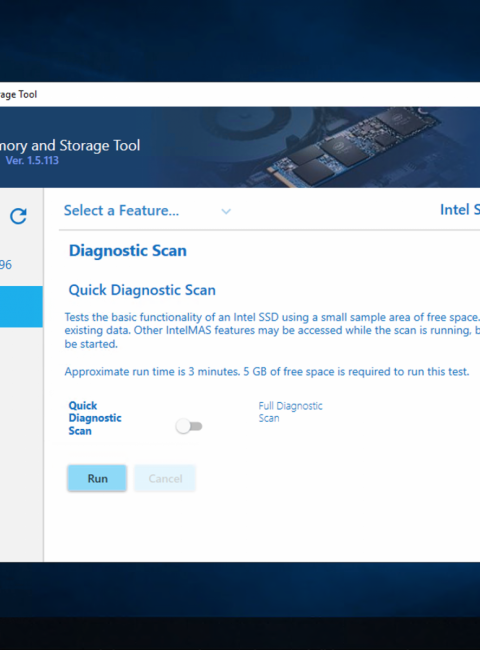480x650 pixels.
Task: Select the Quick Diagnostic Scan toggle label
Action: pyautogui.click(x=95, y=418)
